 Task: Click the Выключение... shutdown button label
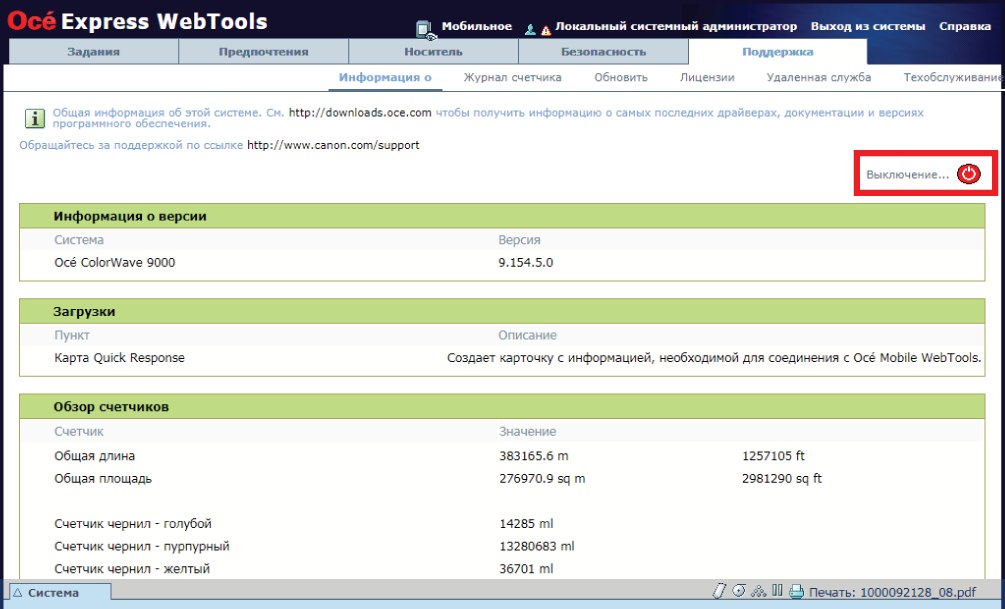(x=908, y=174)
